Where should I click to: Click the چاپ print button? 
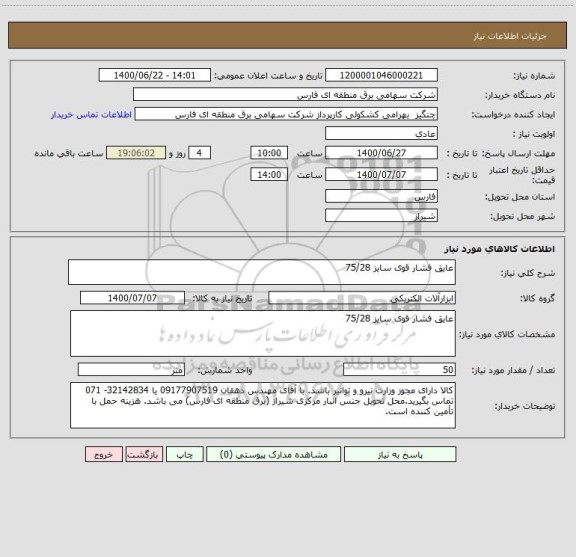(184, 454)
